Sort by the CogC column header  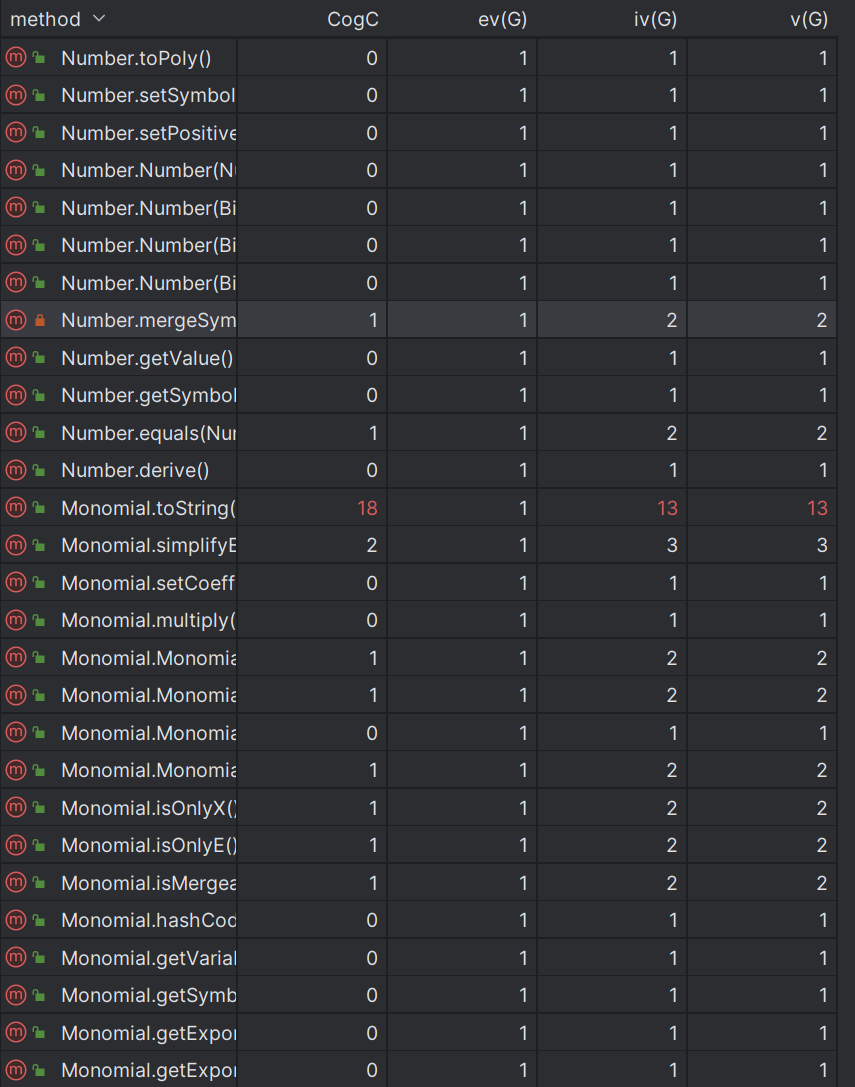click(352, 19)
